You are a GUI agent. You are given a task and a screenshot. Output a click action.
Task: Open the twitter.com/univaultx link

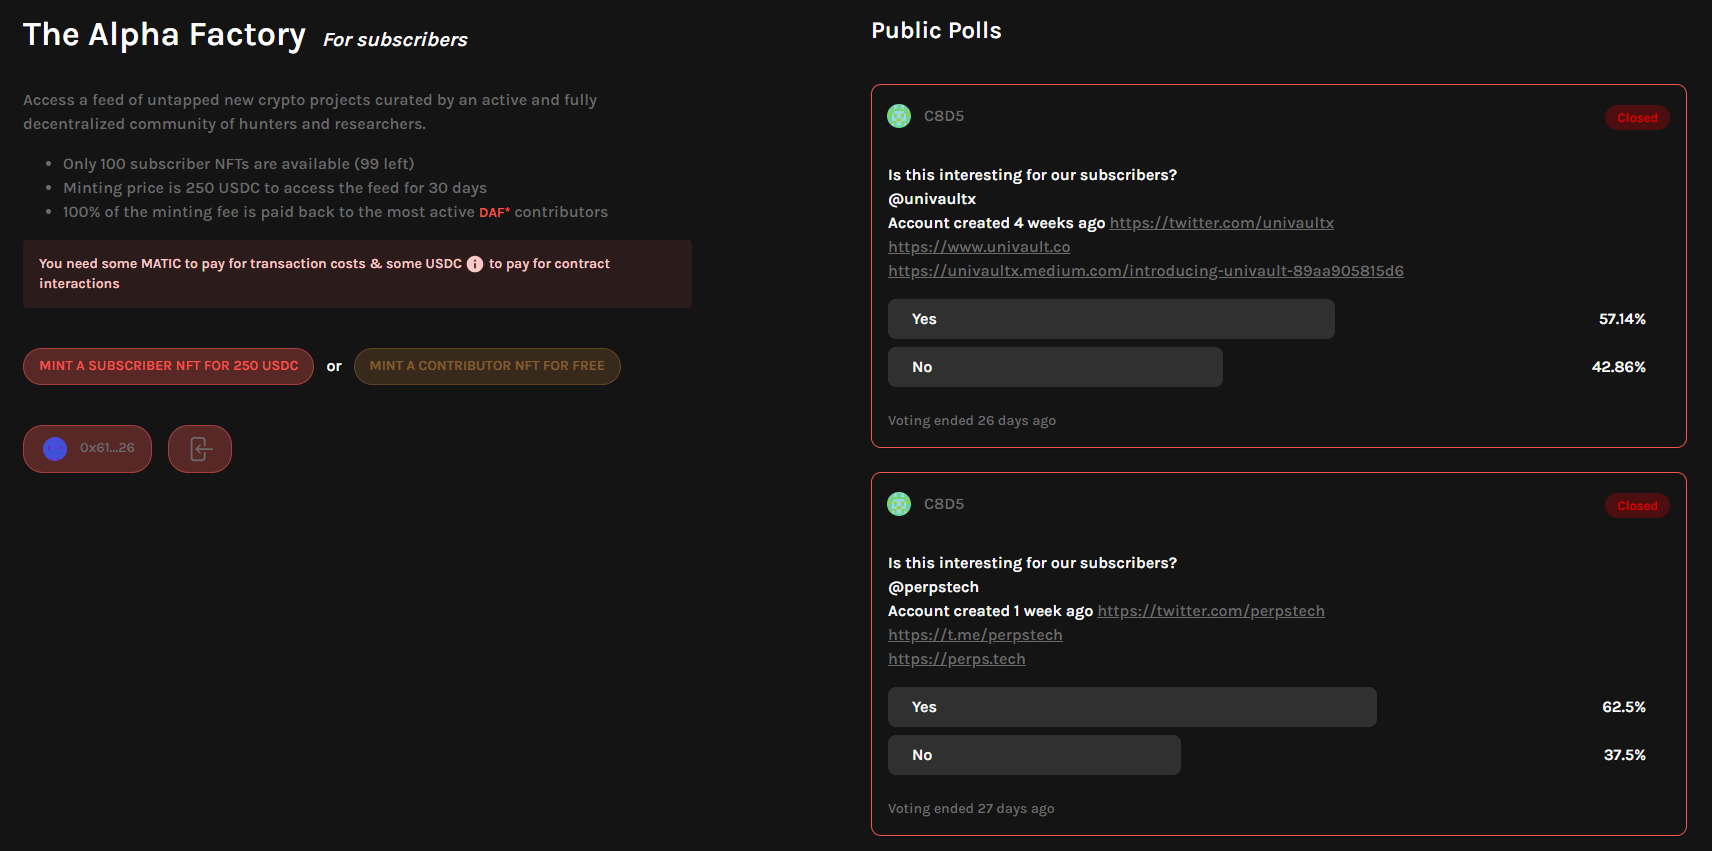pyautogui.click(x=1221, y=223)
